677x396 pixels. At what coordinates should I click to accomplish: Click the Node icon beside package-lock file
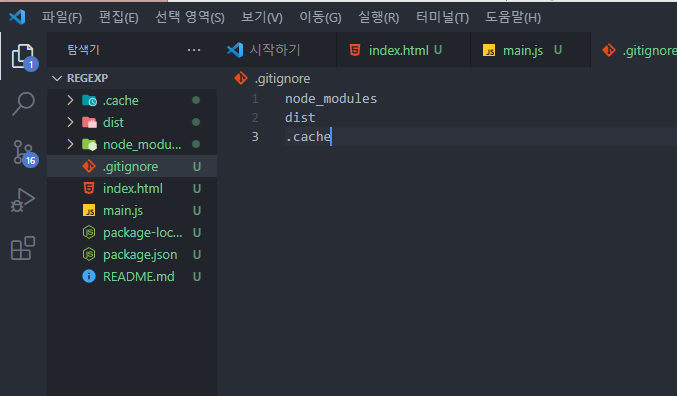(89, 232)
